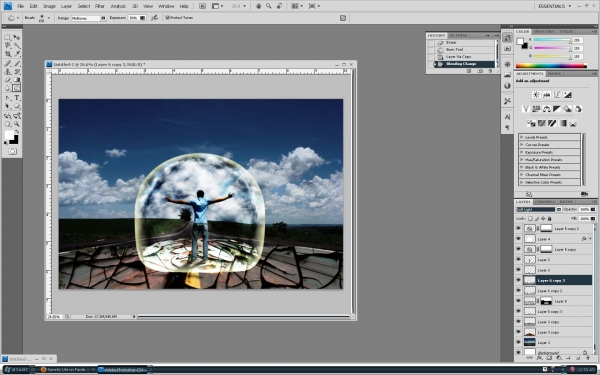Open the layer Opacity slider dropdown
Viewport: 600px width, 375px height.
coord(593,210)
